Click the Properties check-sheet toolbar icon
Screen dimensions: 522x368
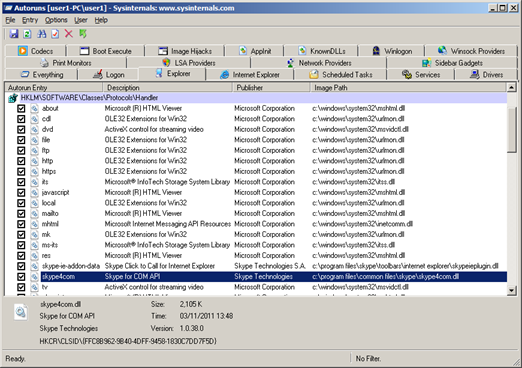click(x=55, y=34)
